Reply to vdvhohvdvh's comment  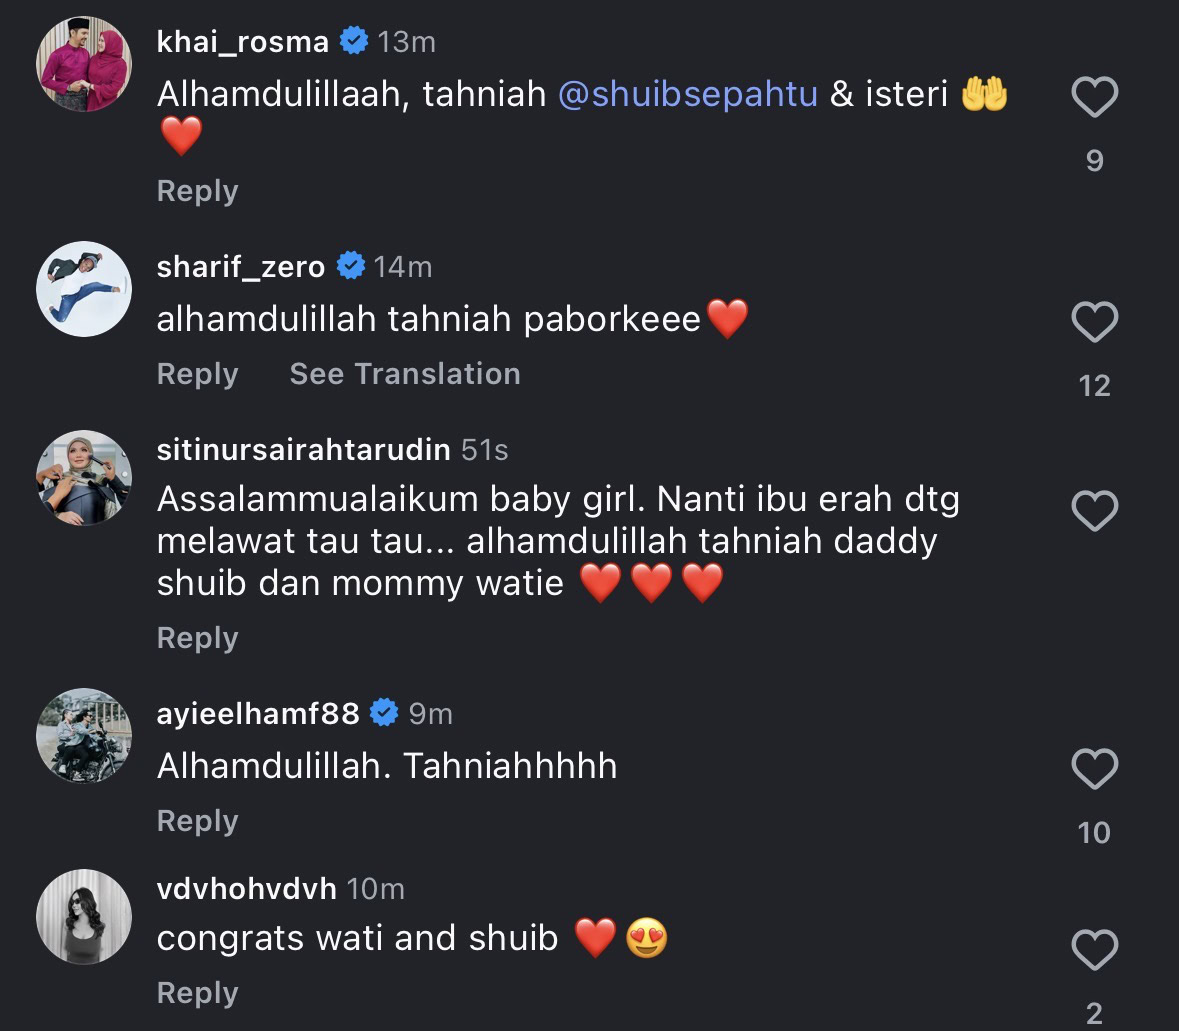pyautogui.click(x=197, y=993)
